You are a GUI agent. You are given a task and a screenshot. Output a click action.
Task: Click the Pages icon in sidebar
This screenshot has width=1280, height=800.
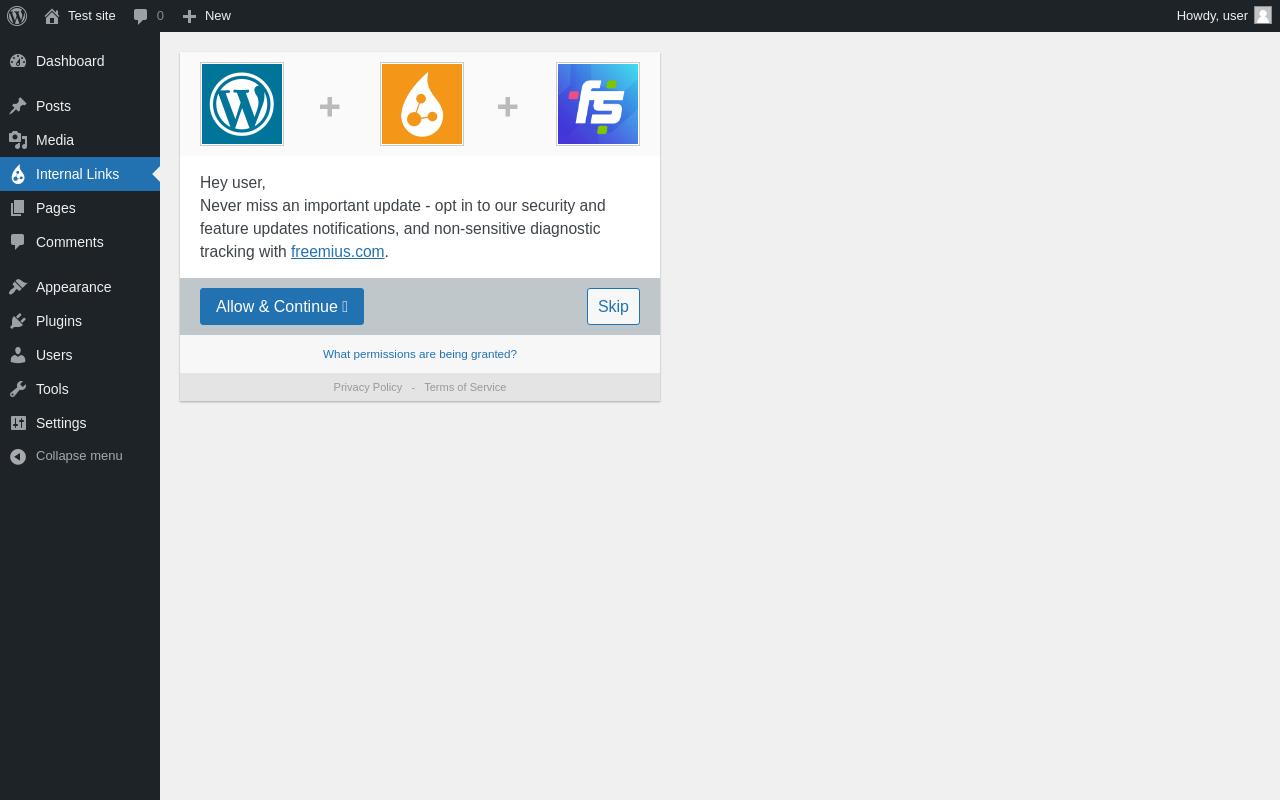pyautogui.click(x=18, y=208)
